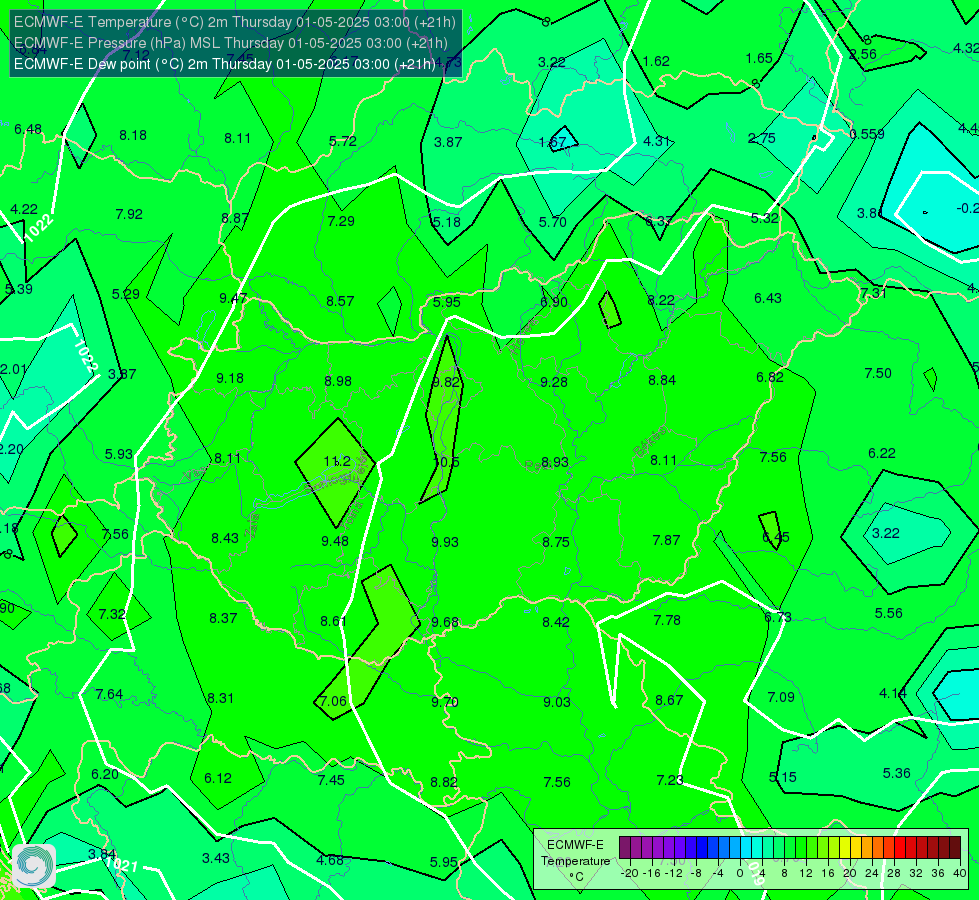Click the yellow 20 legend swatch

tap(845, 848)
